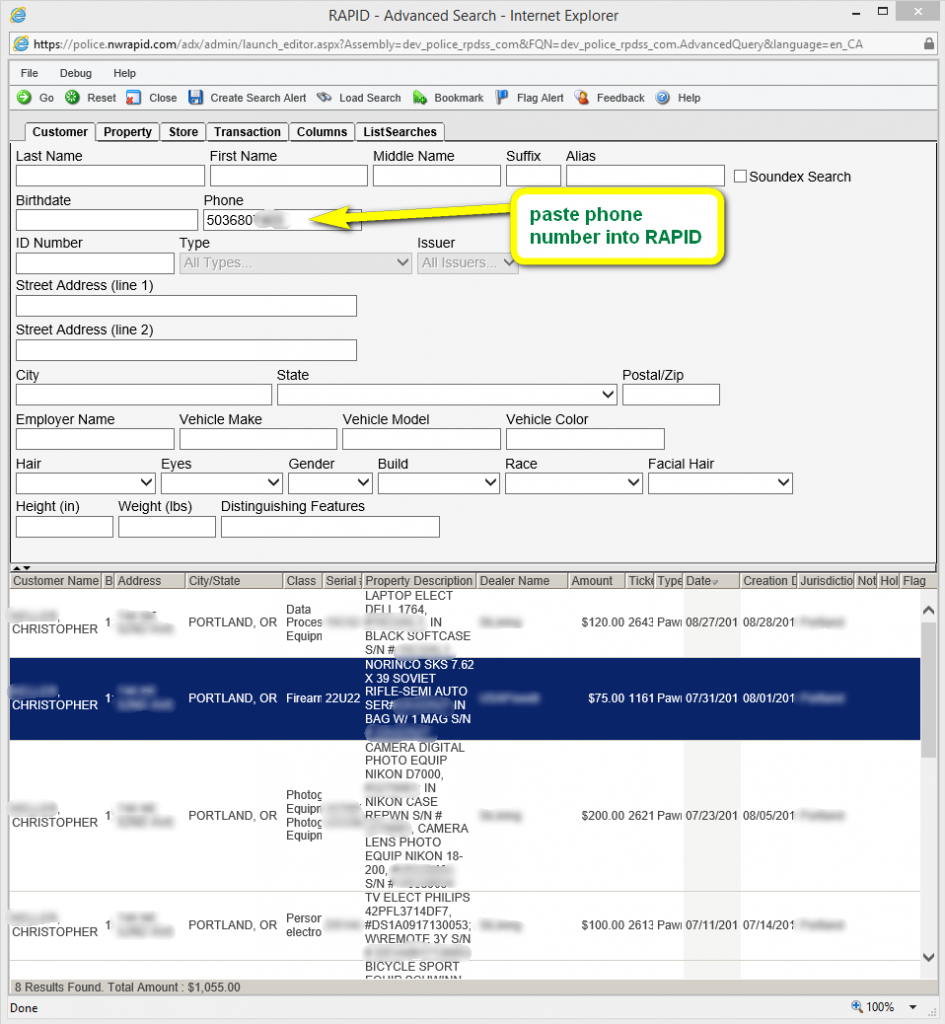Open the Build dropdown

point(438,483)
